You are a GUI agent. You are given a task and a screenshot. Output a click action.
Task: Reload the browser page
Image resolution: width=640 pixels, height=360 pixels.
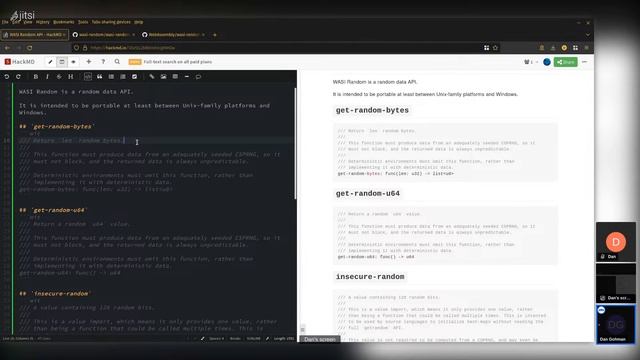tap(29, 48)
